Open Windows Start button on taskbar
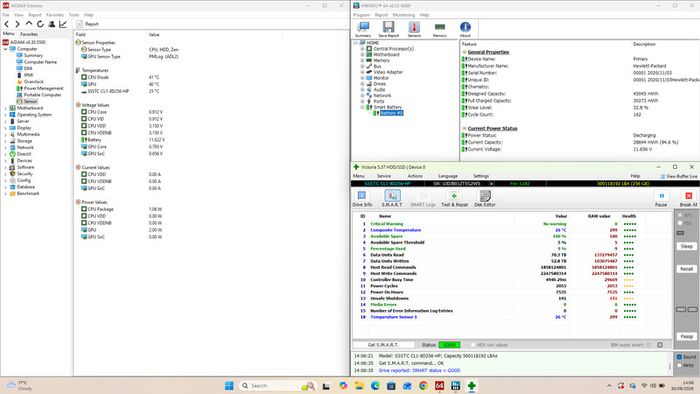 coord(229,386)
